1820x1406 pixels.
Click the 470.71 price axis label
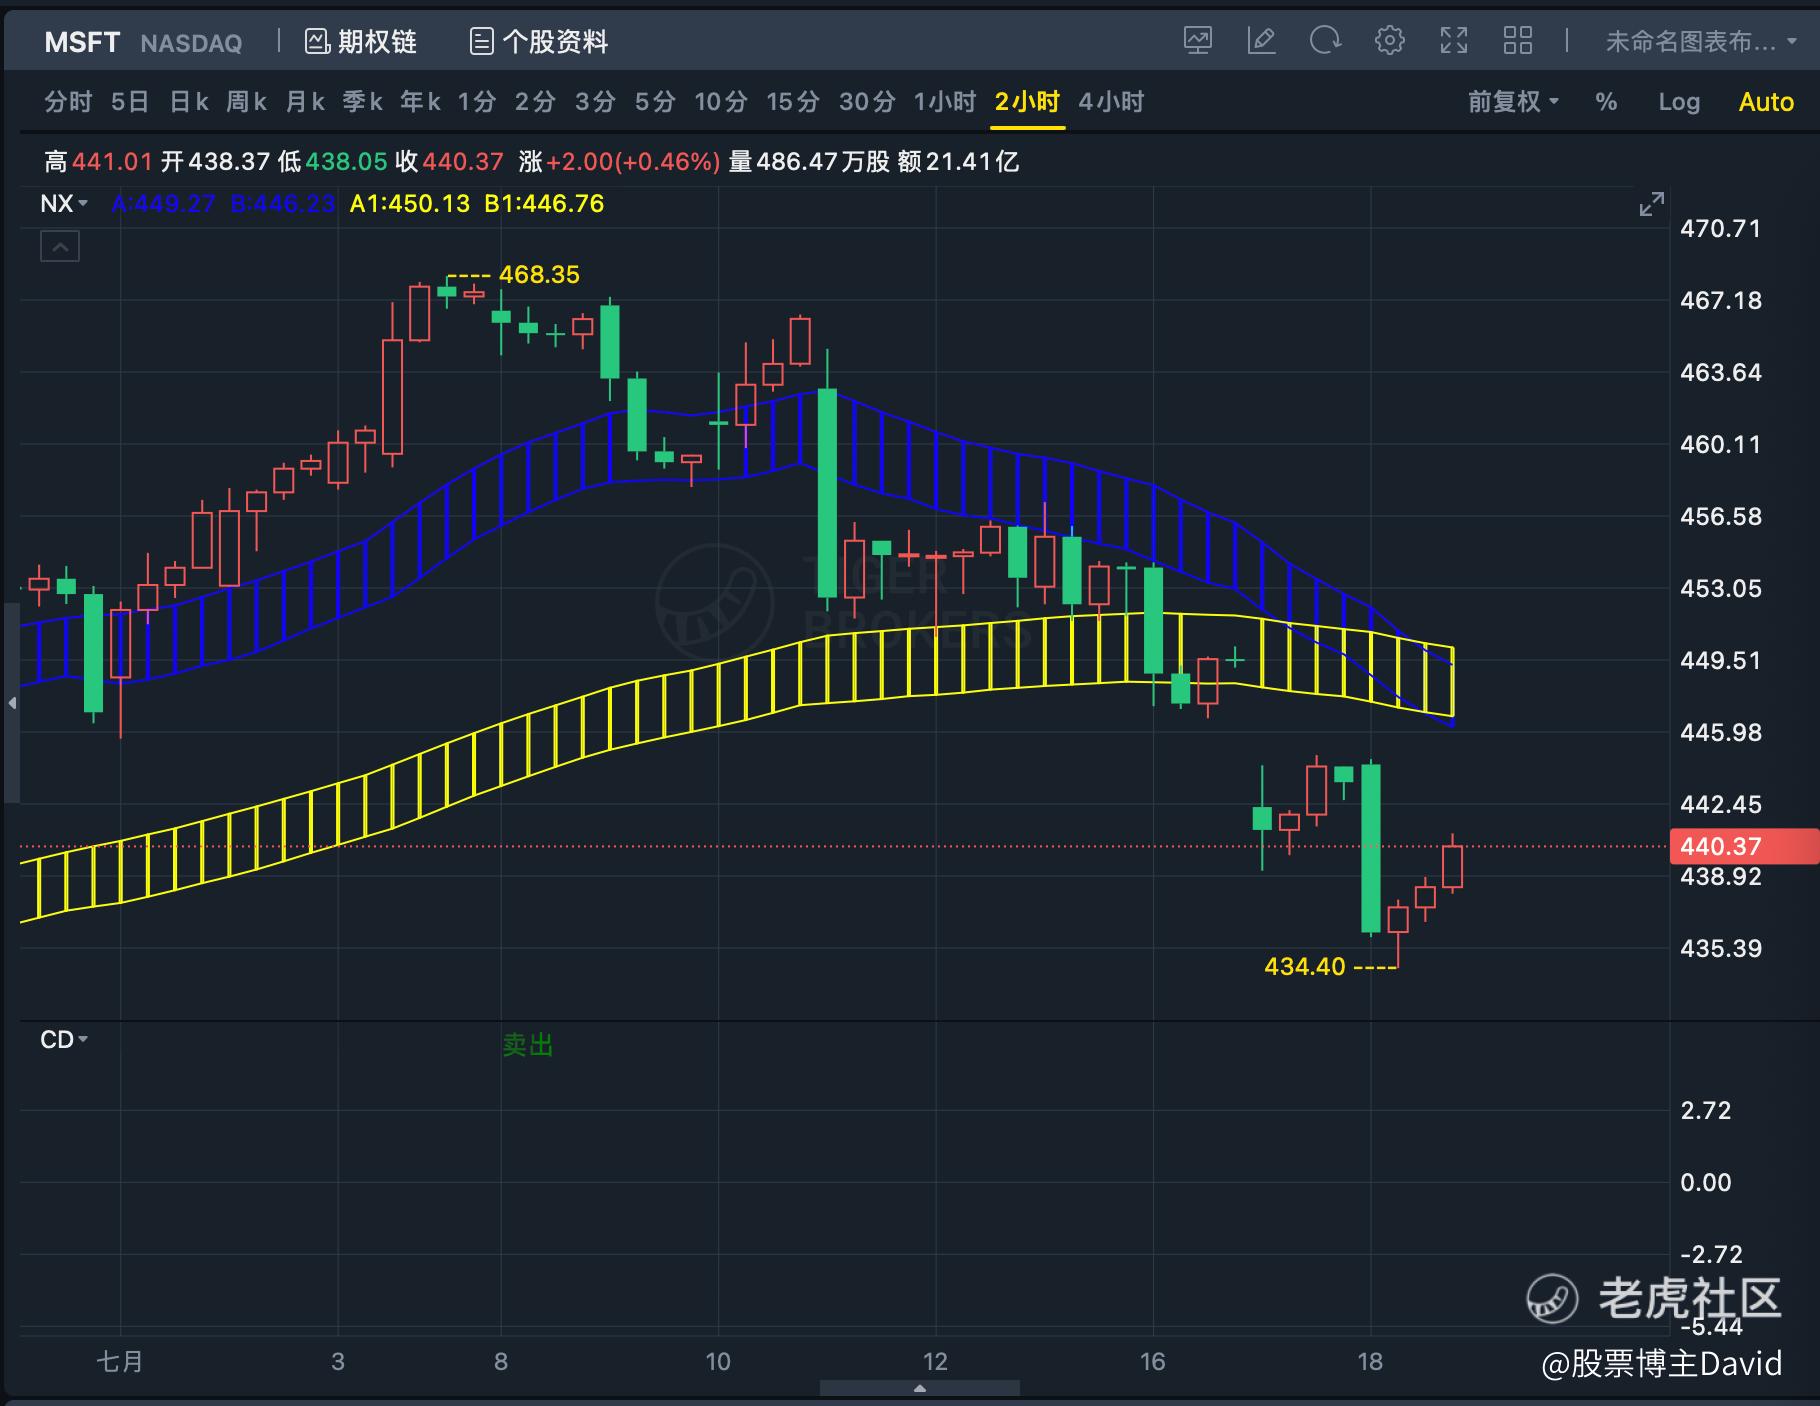tap(1721, 228)
